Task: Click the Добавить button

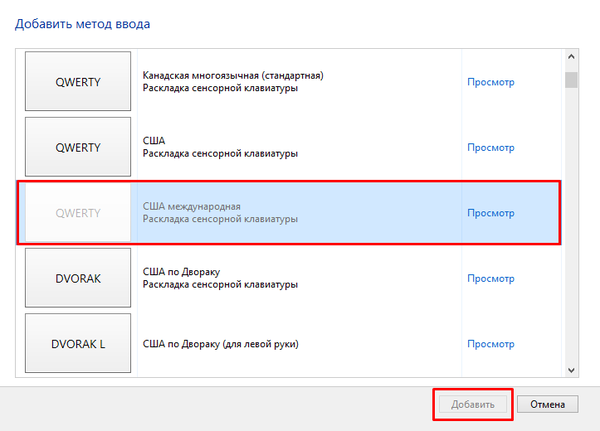Action: point(473,404)
